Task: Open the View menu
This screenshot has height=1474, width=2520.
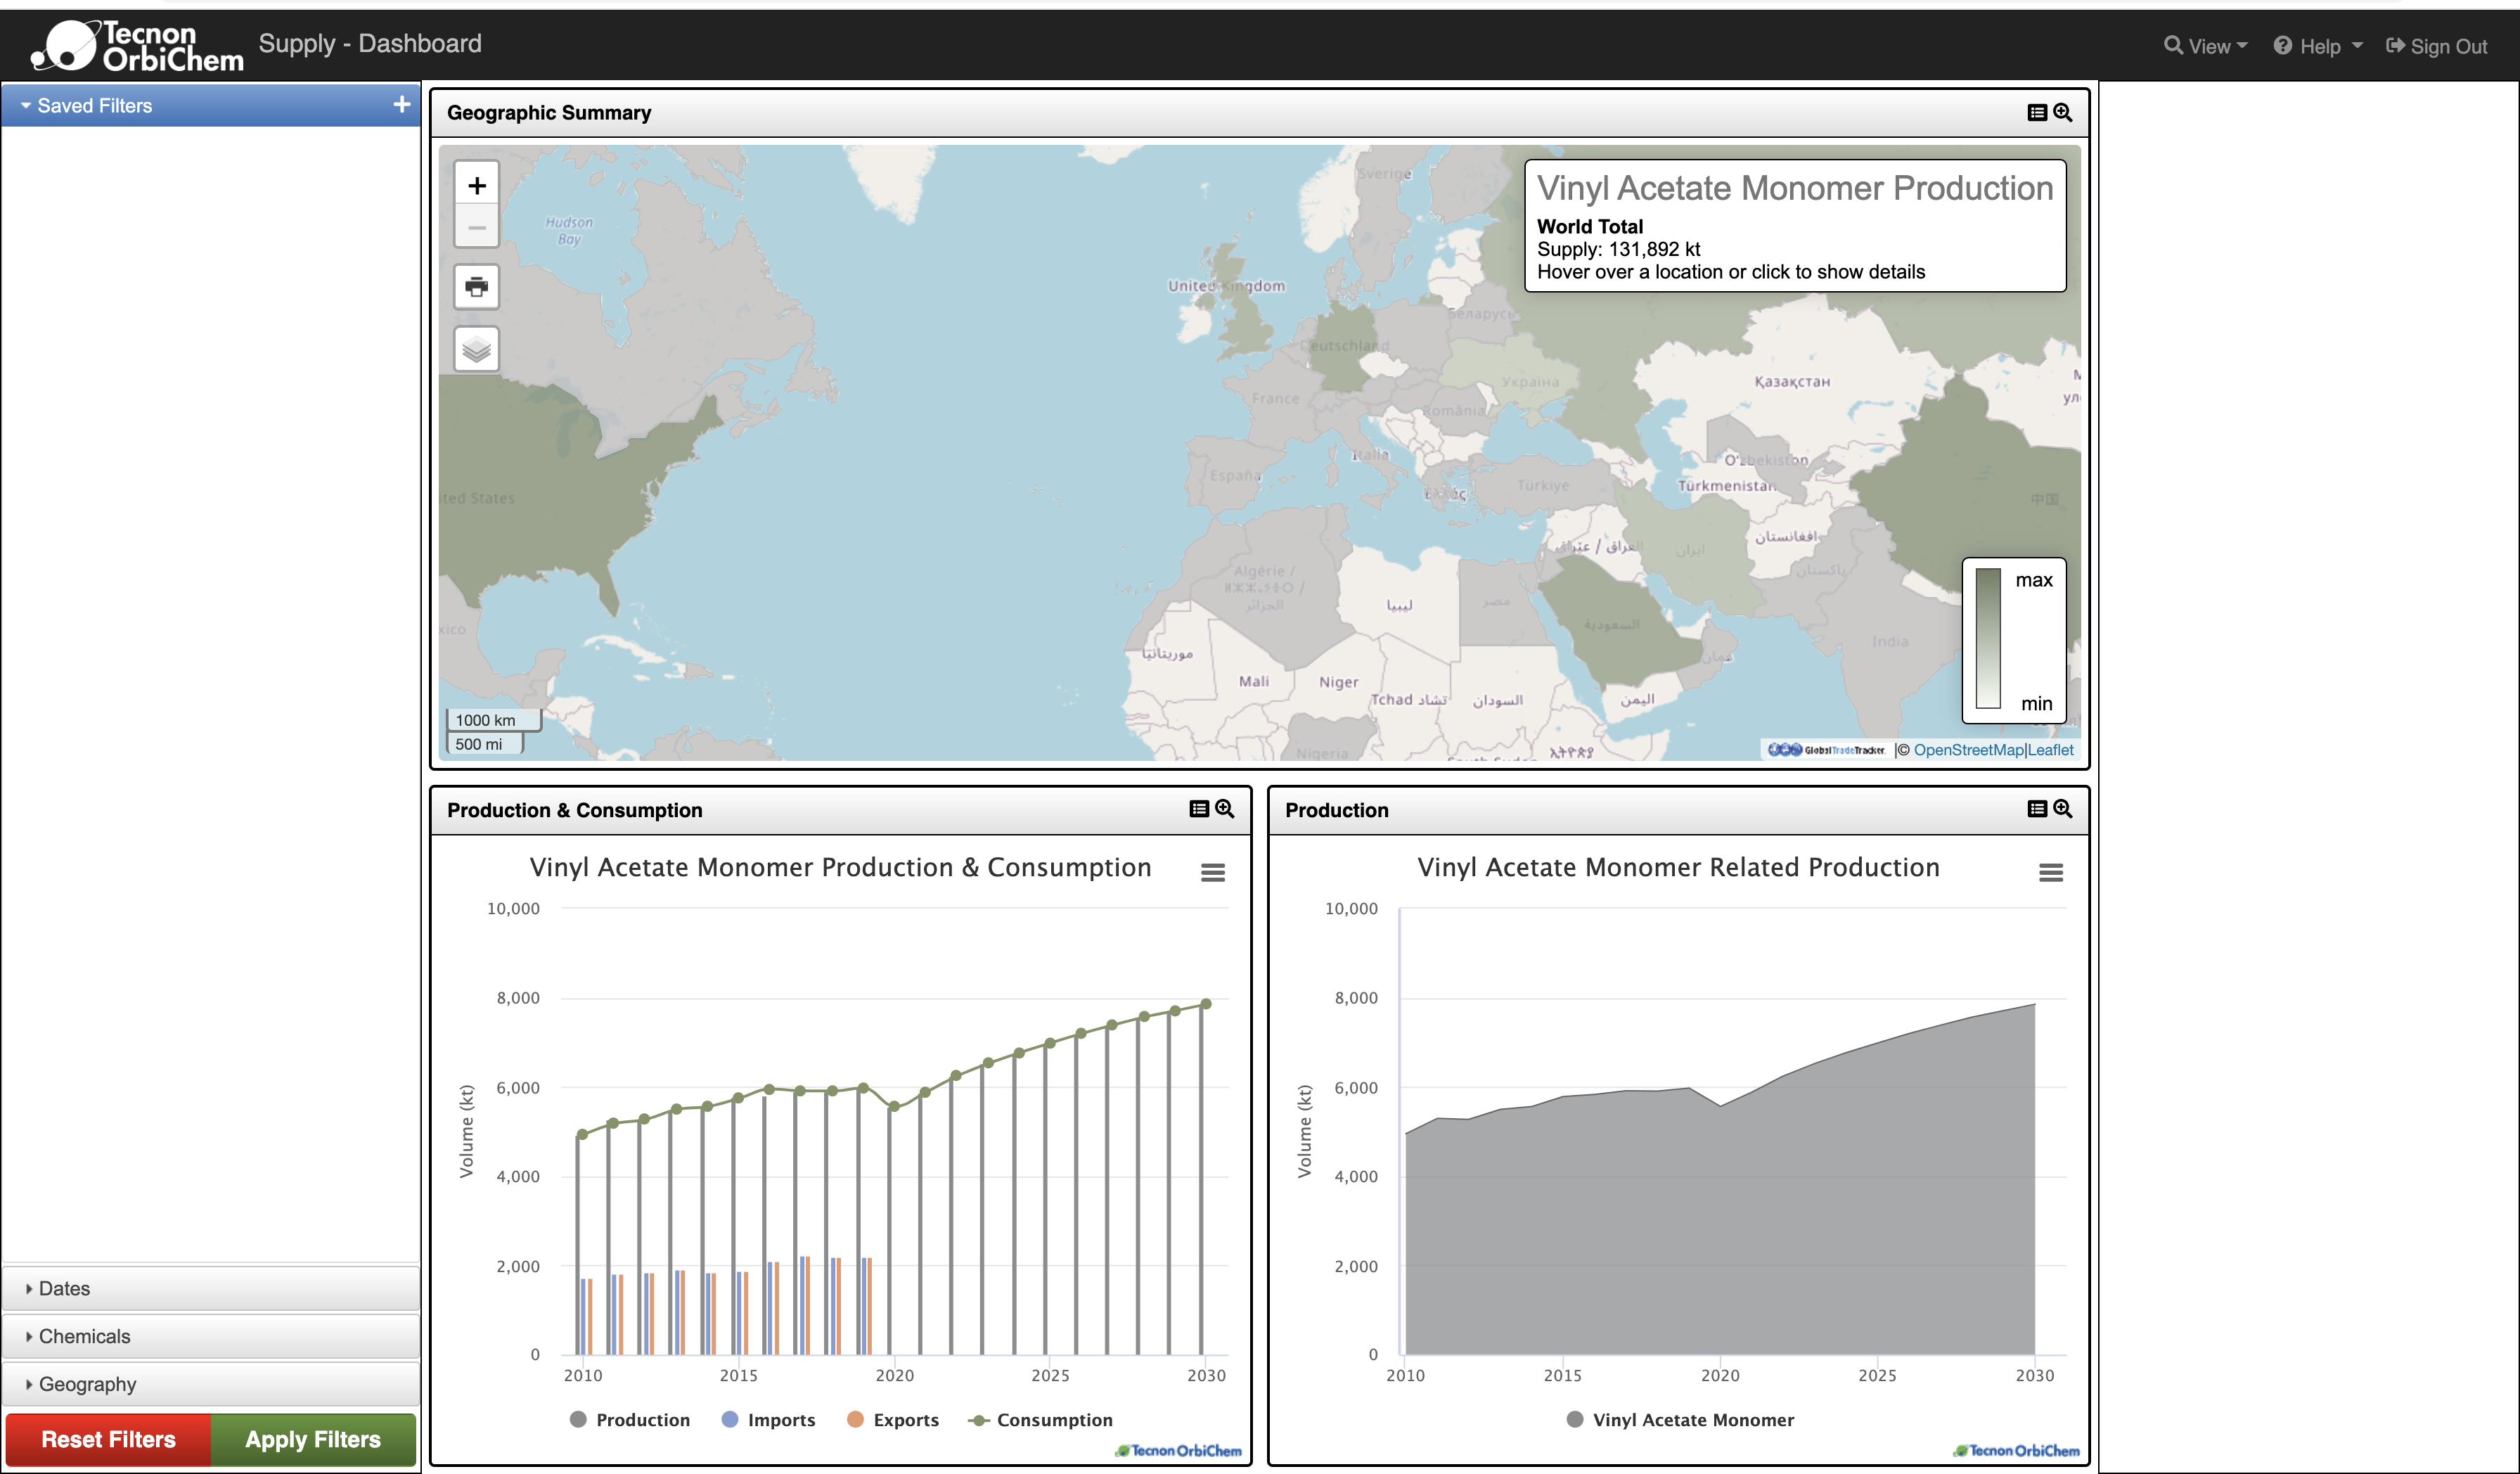Action: pyautogui.click(x=2205, y=46)
